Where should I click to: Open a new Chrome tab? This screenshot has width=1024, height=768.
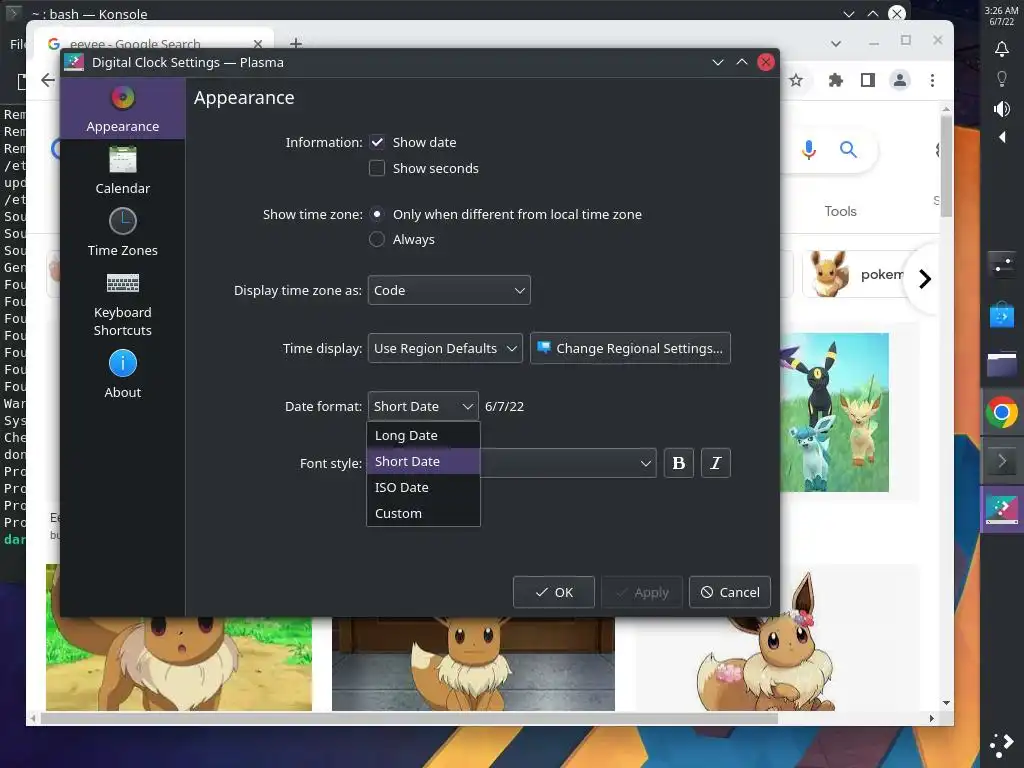[296, 43]
